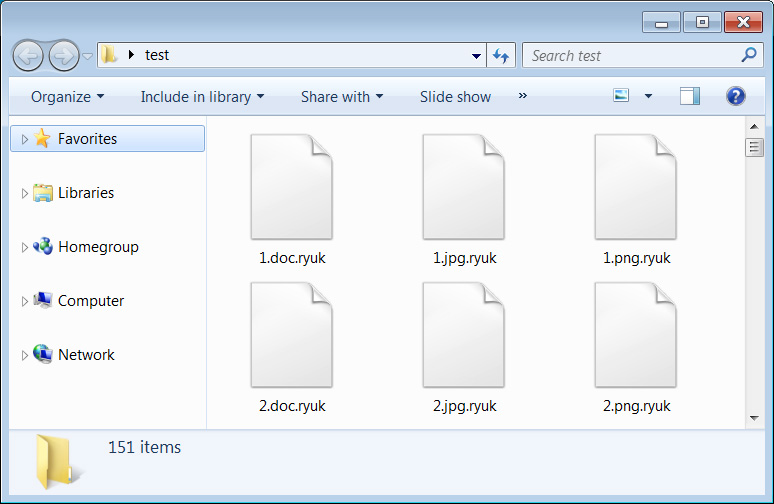The width and height of the screenshot is (774, 504).
Task: Open the Share with menu
Action: (342, 97)
